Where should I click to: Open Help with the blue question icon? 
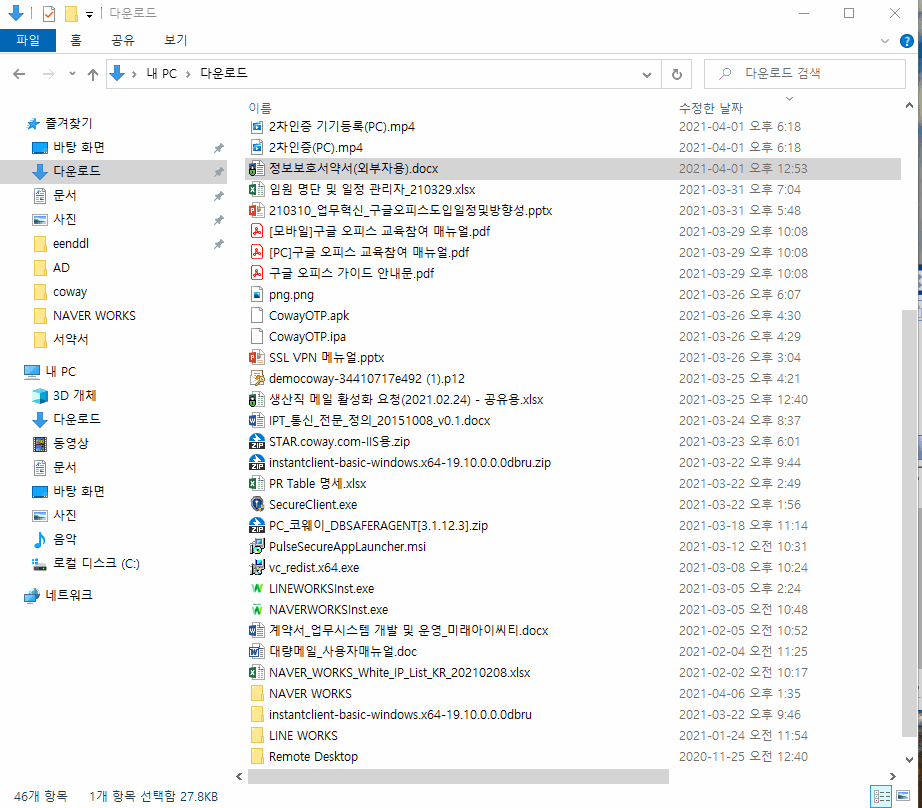click(x=907, y=41)
